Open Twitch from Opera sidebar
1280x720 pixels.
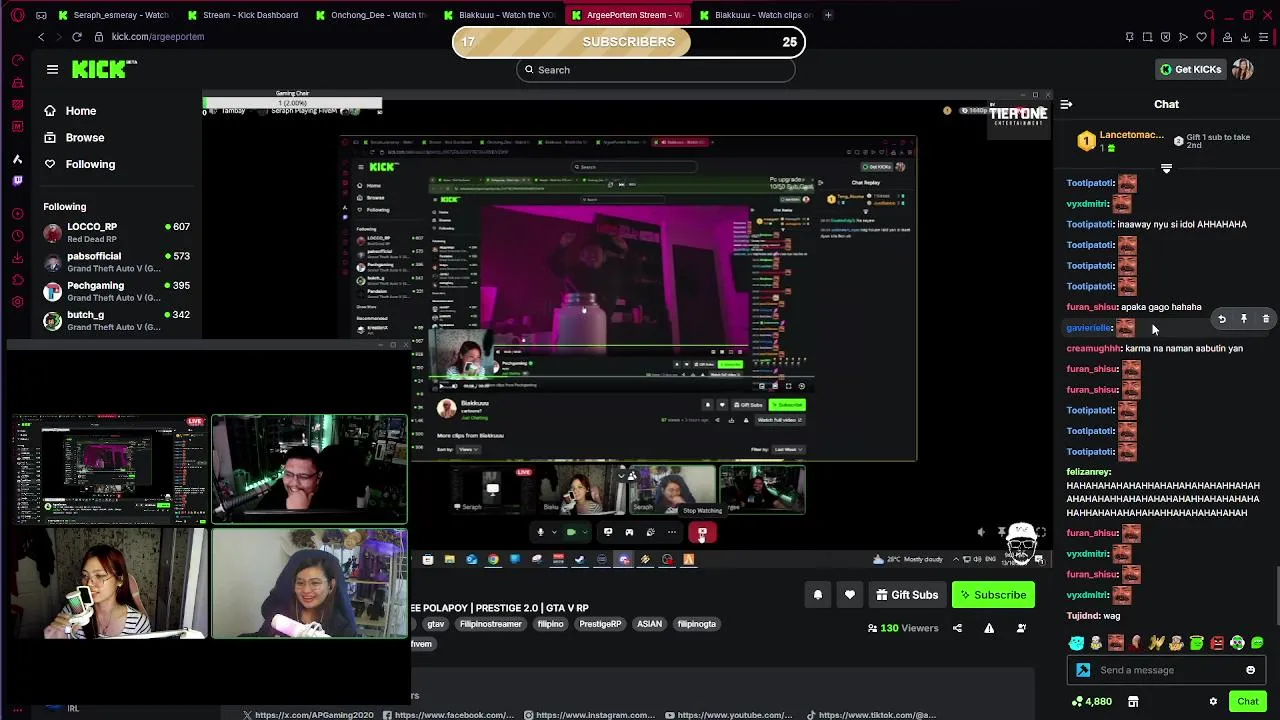(17, 181)
